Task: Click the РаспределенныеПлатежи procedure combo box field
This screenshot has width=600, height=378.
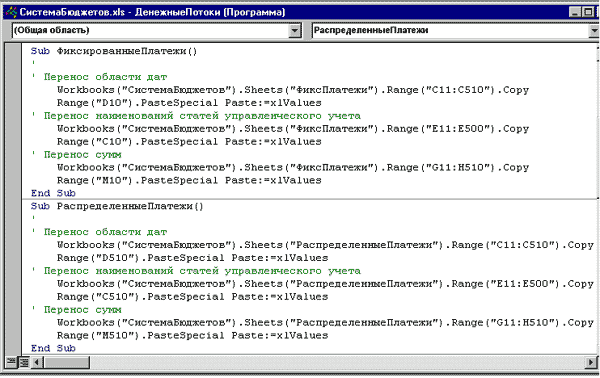Action: click(x=455, y=31)
